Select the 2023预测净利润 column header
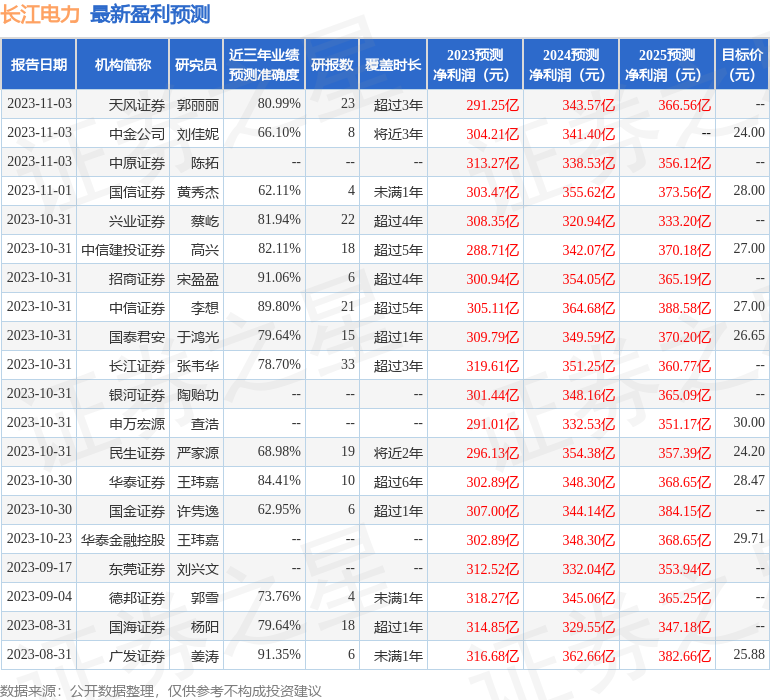Viewport: 770px width, 700px height. (x=475, y=64)
